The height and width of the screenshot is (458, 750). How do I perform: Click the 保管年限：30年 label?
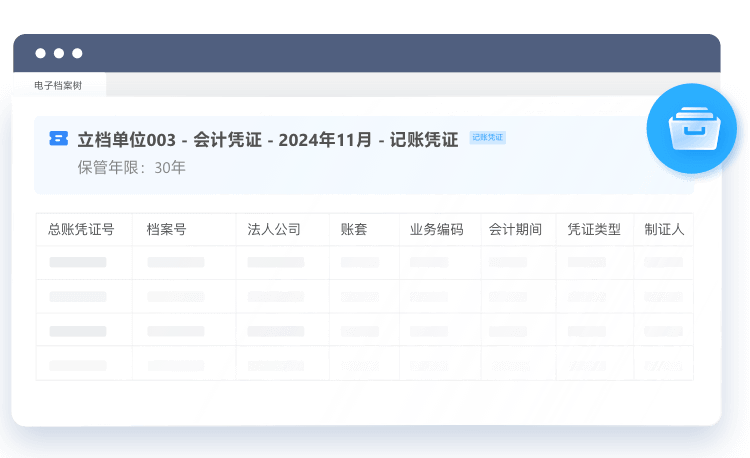click(132, 167)
